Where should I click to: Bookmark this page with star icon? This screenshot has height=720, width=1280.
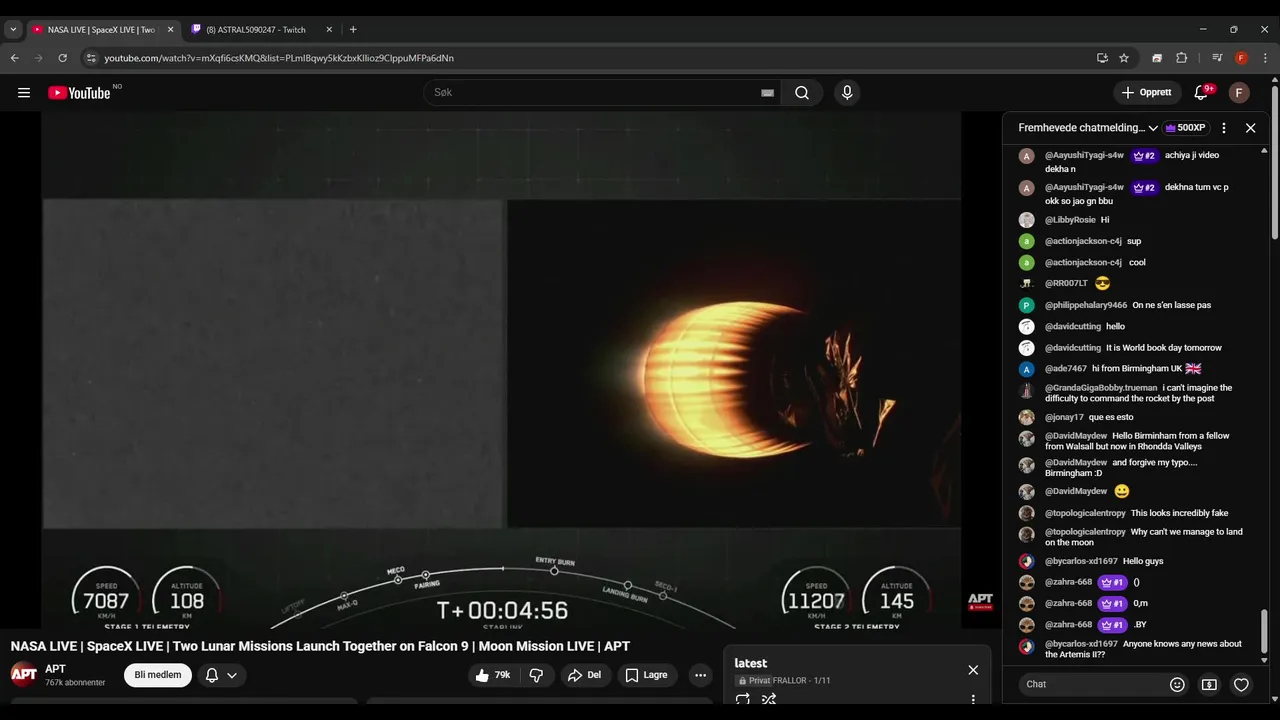[1124, 58]
